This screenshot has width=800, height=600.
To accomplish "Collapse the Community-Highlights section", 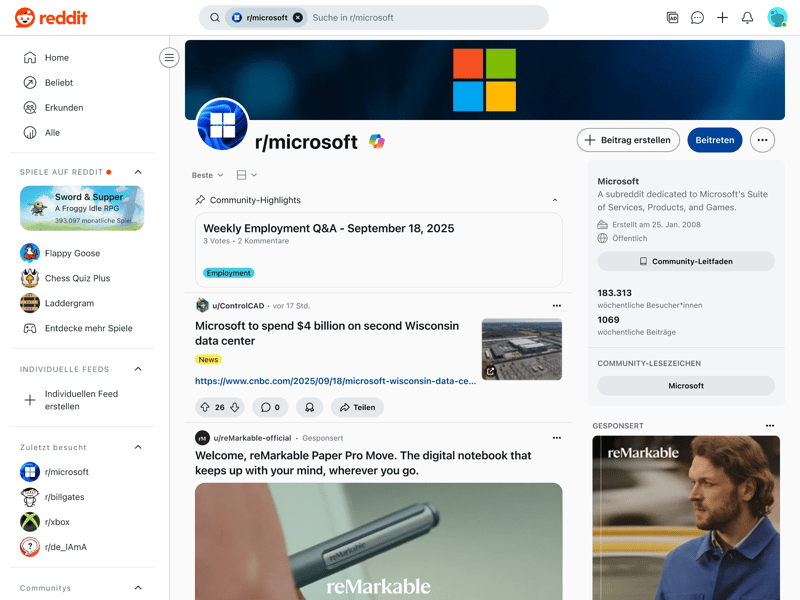I will click(555, 200).
